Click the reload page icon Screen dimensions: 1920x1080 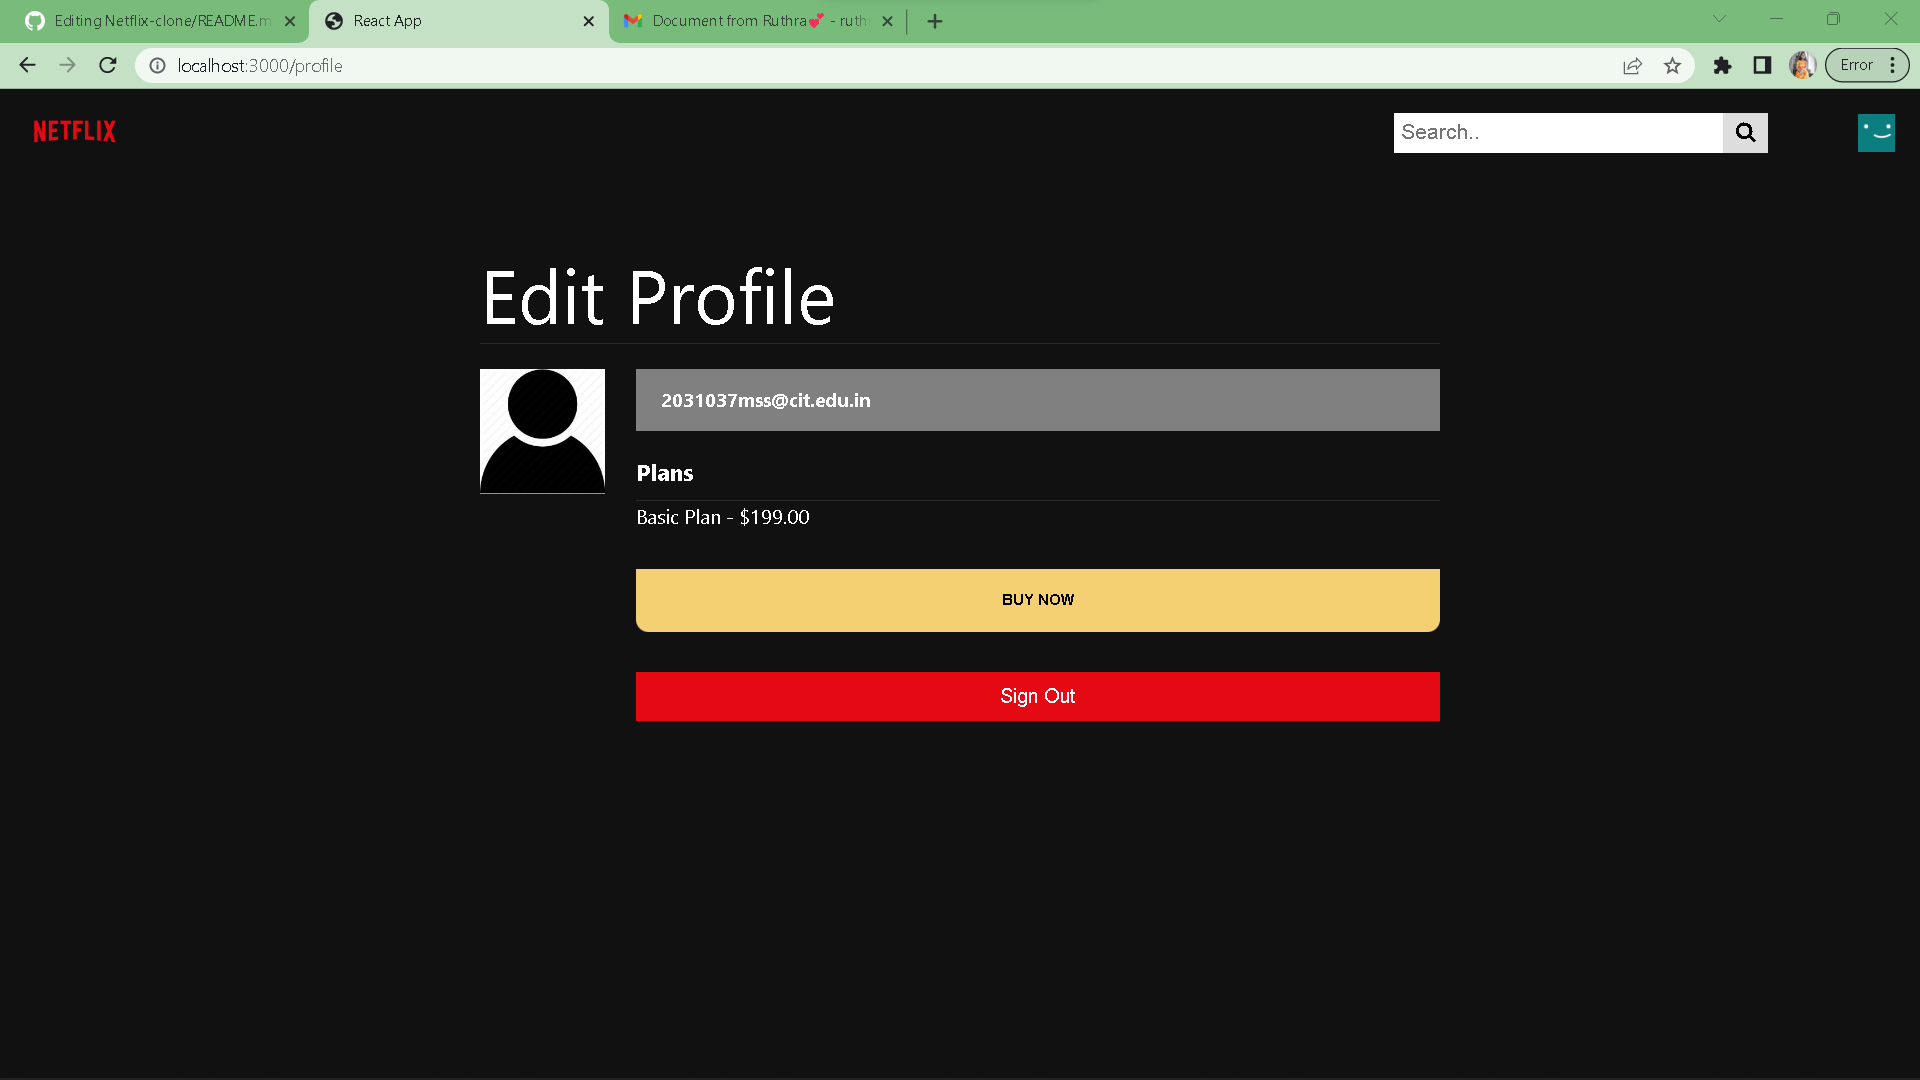pos(107,65)
